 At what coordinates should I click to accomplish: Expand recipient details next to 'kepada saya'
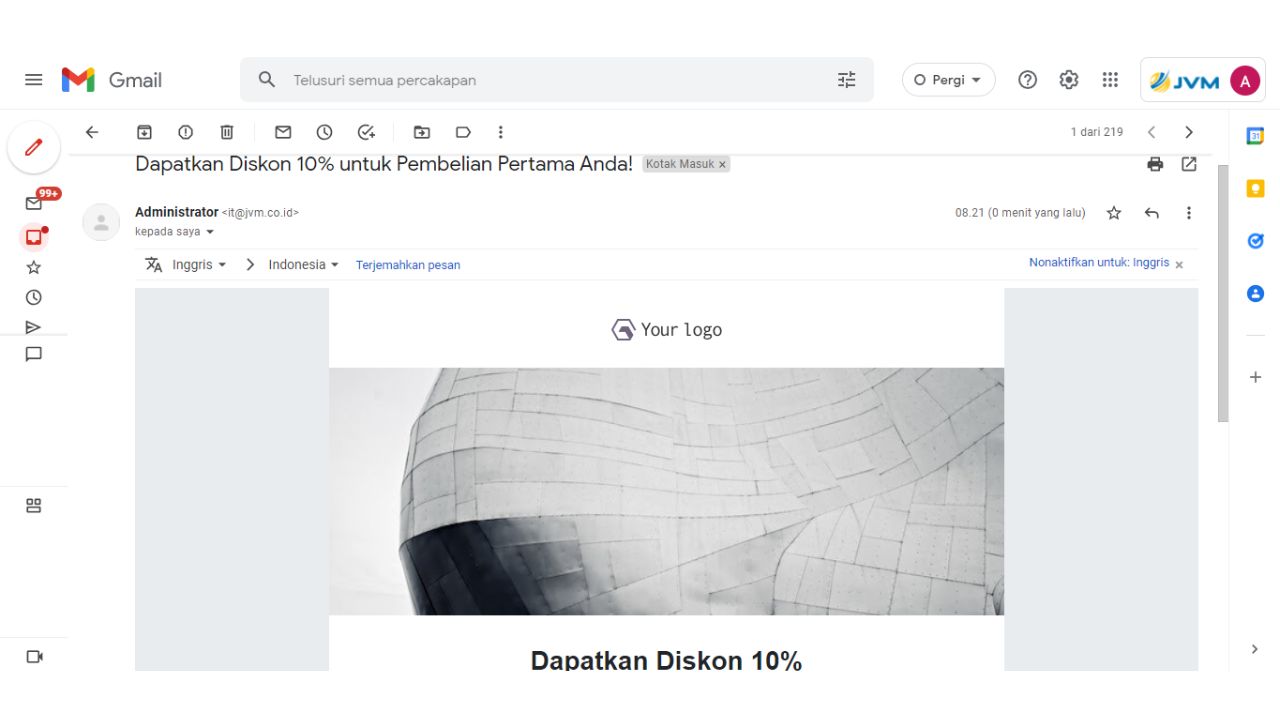pos(210,232)
